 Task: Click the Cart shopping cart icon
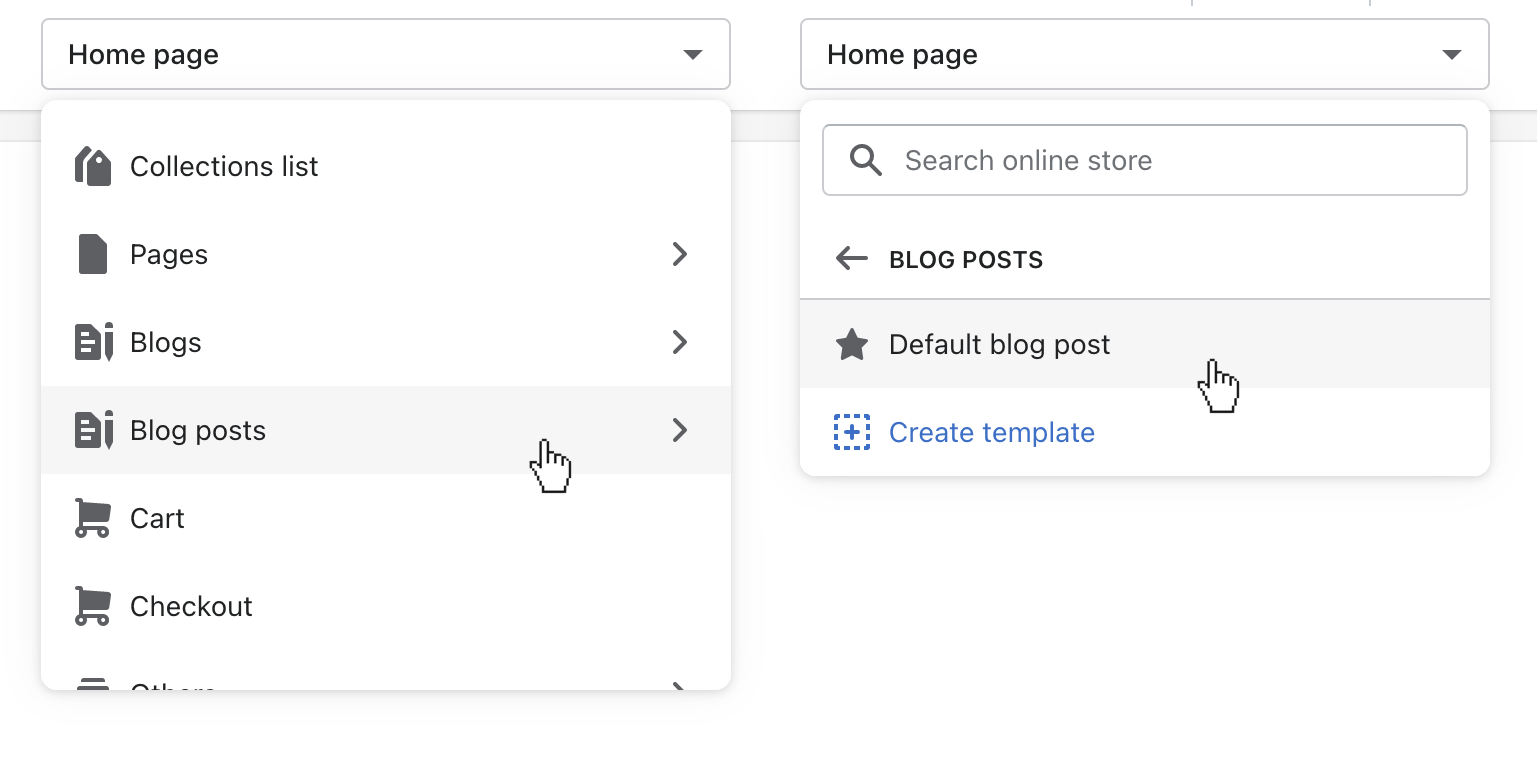pyautogui.click(x=92, y=518)
